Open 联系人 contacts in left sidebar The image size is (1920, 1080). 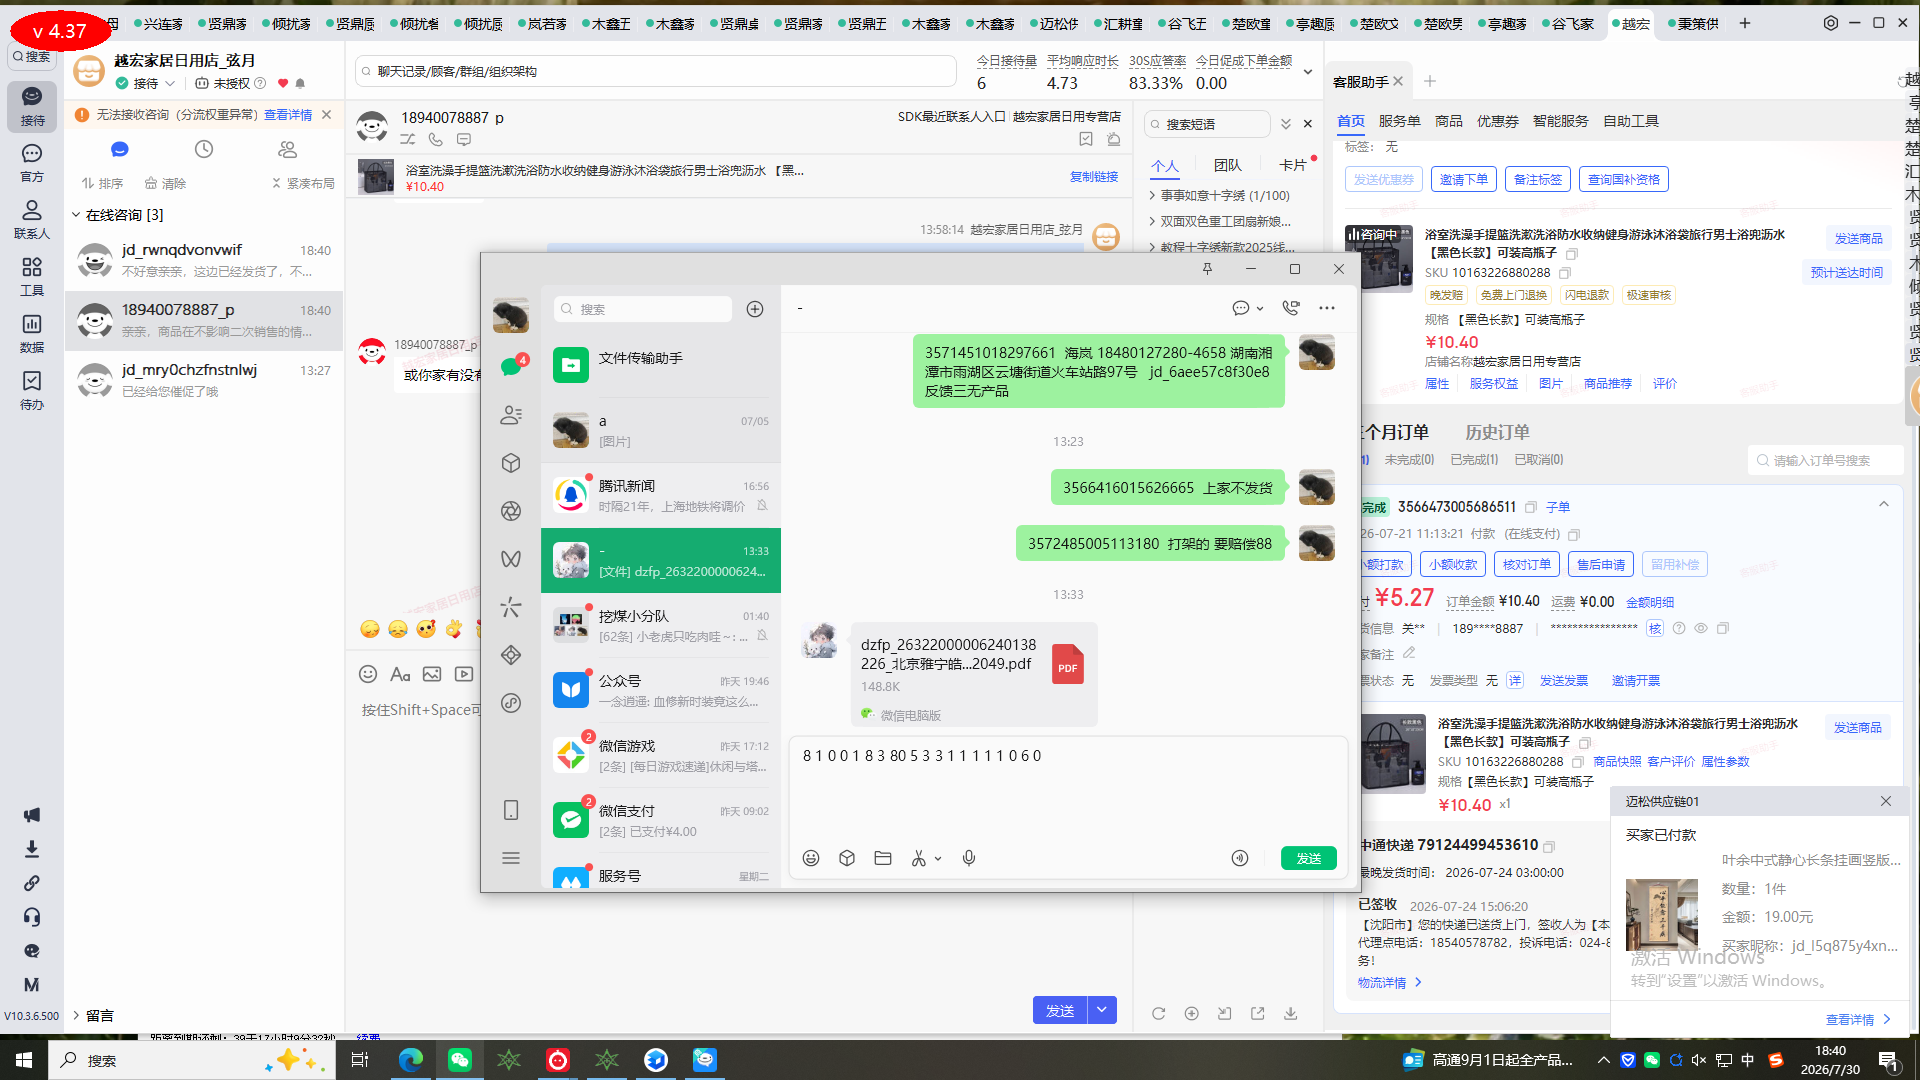click(32, 219)
